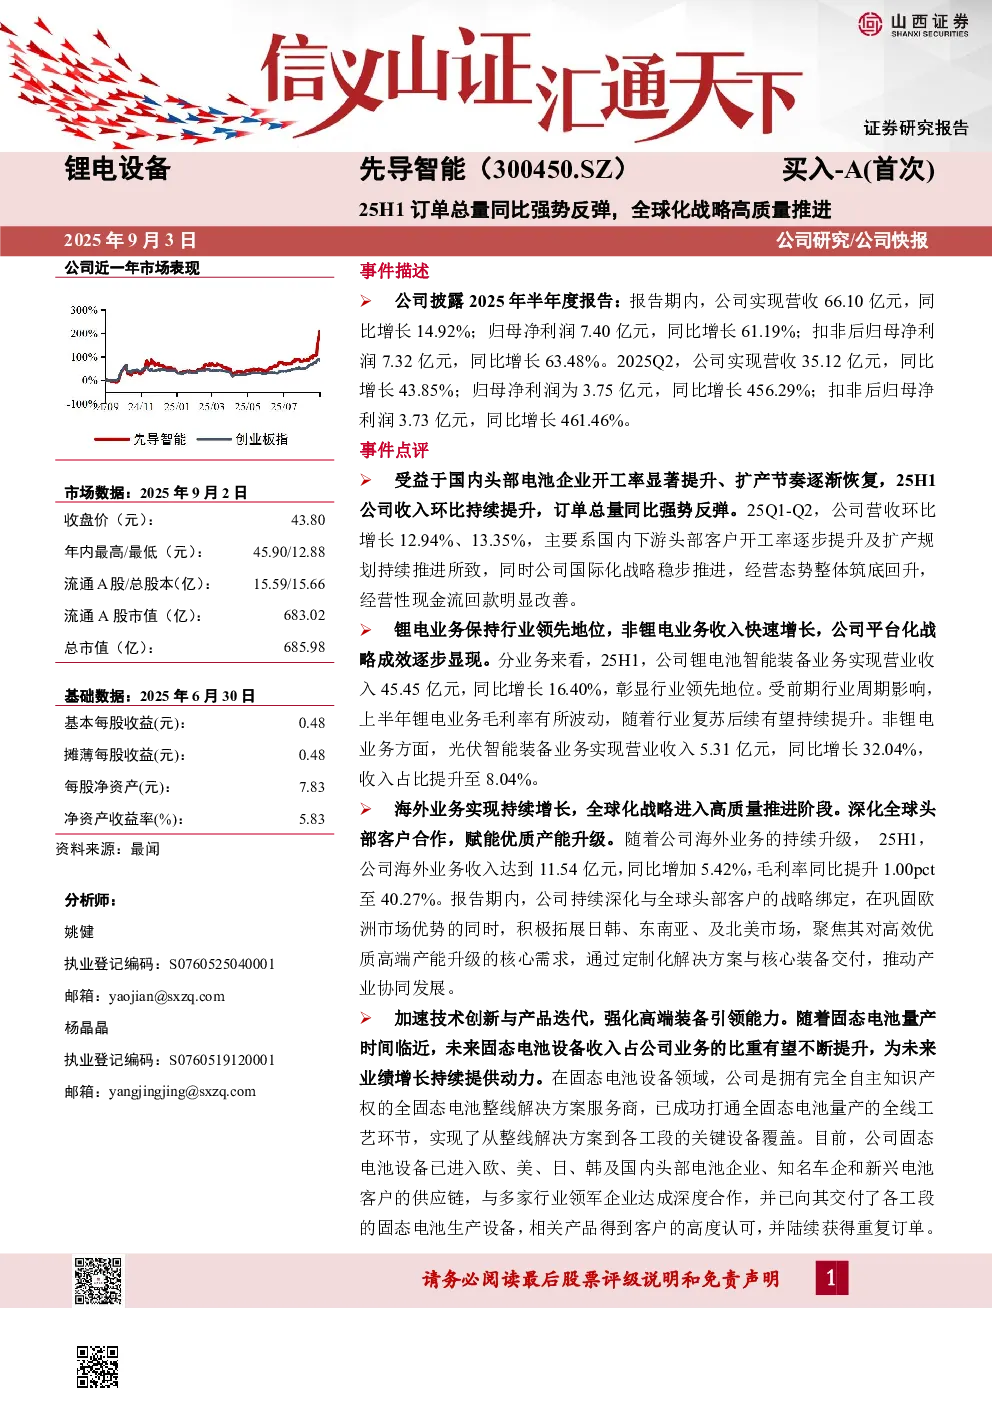The height and width of the screenshot is (1403, 992).
Task: Click the red 先导智能 legend entry
Action: click(141, 439)
